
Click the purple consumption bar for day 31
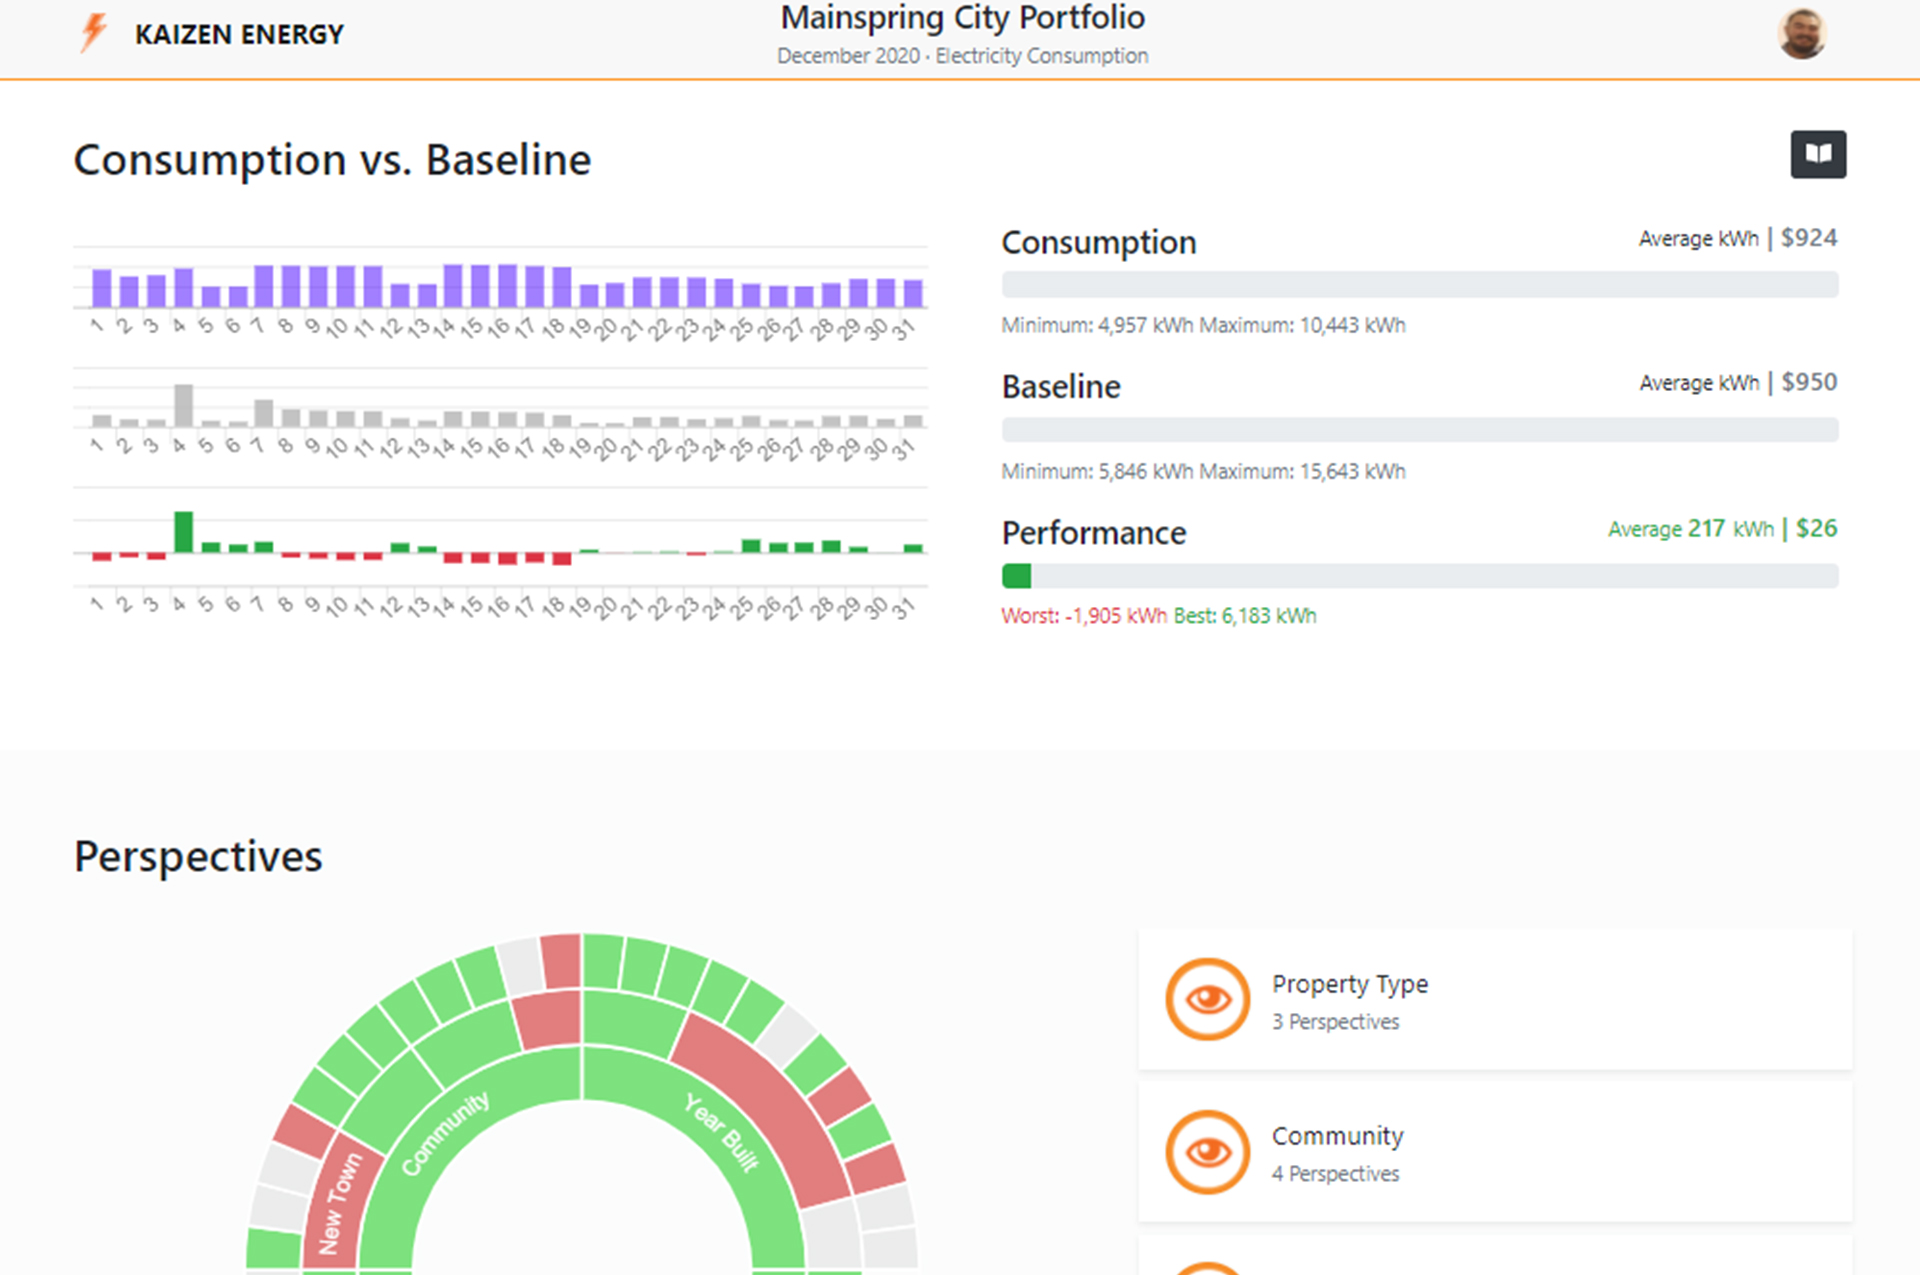913,292
